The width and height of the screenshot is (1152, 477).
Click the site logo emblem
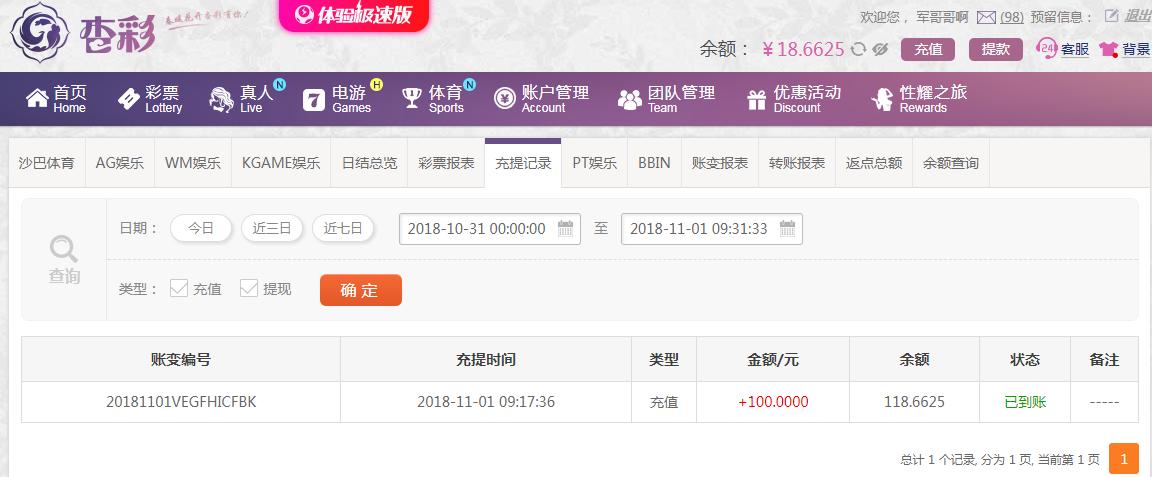pos(40,33)
